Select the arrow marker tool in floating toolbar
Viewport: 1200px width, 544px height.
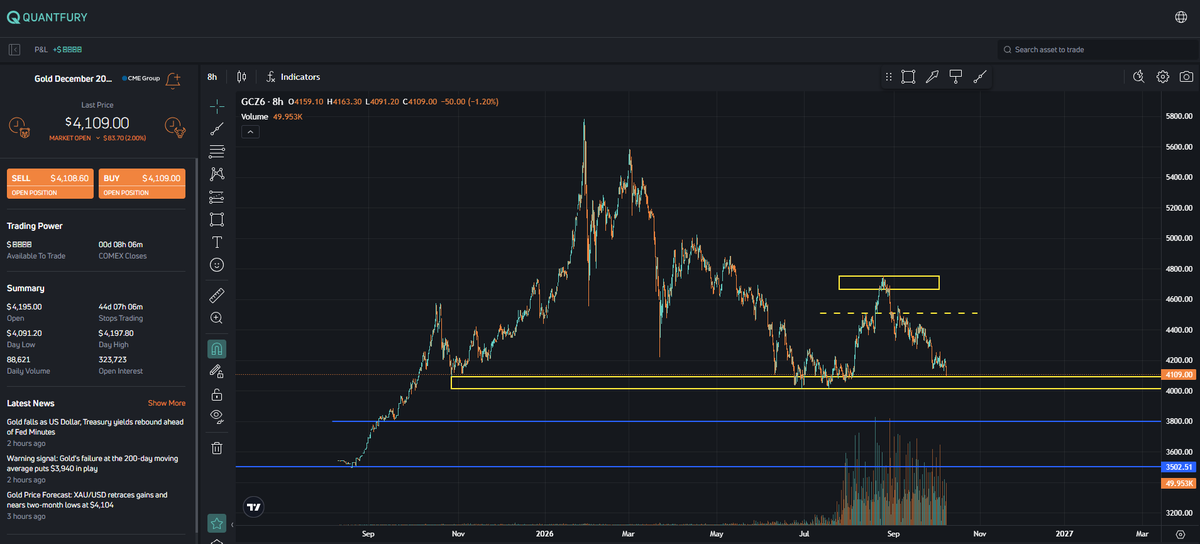coord(932,76)
